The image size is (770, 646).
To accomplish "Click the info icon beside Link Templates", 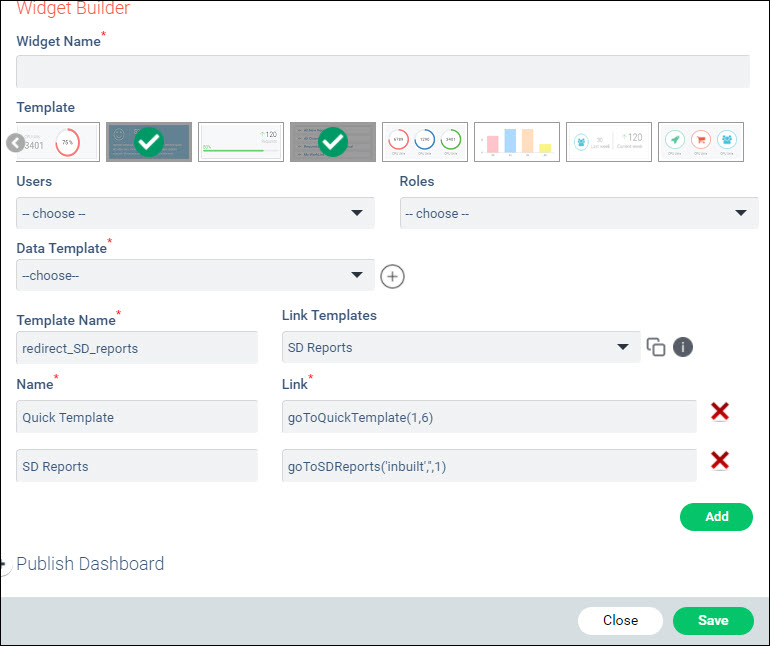I will pos(683,347).
